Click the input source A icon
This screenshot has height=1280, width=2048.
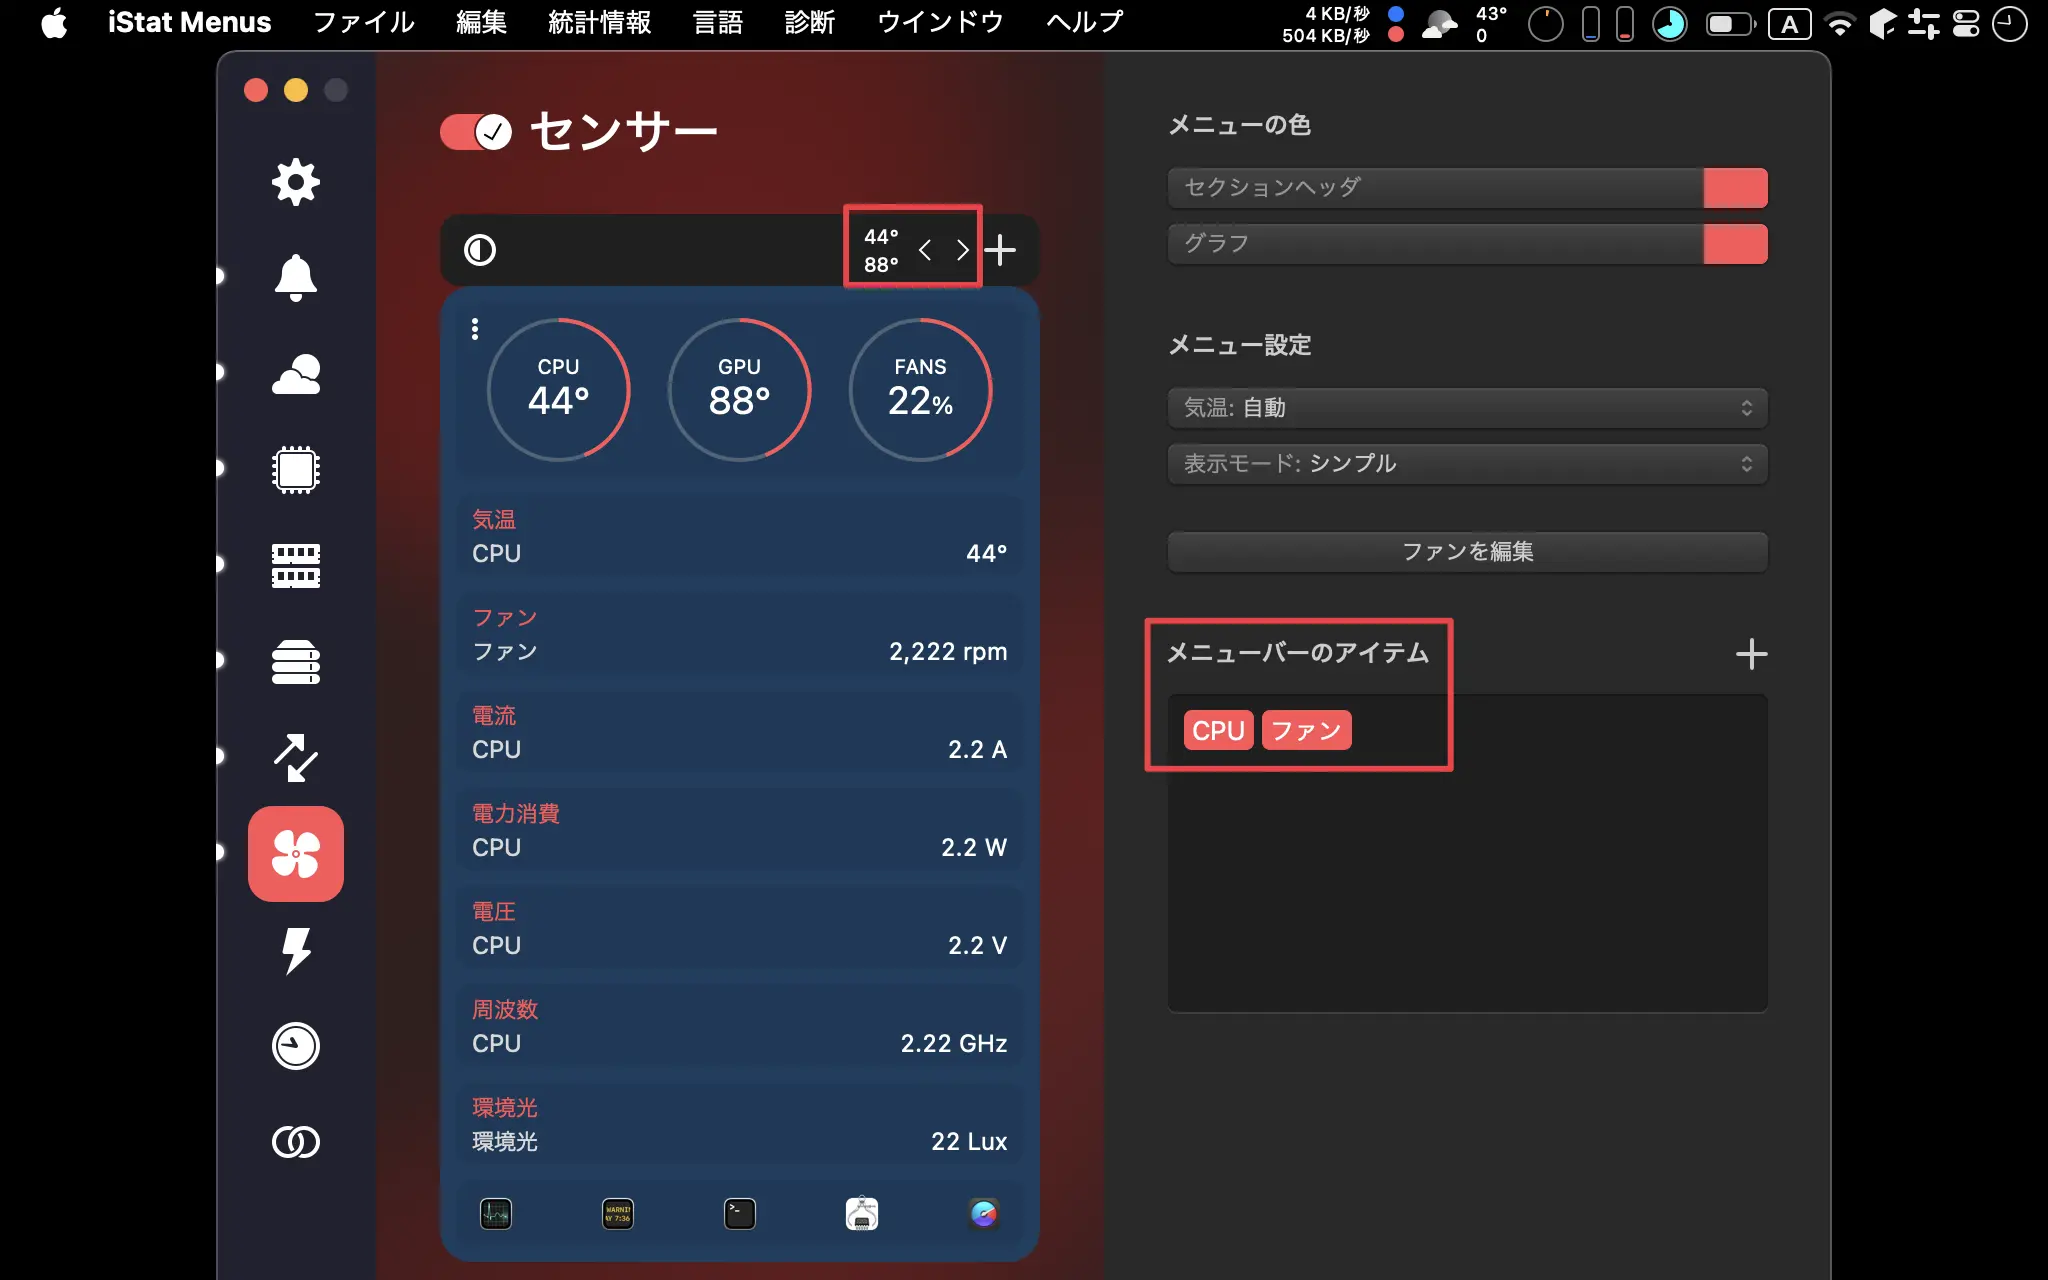point(1790,23)
